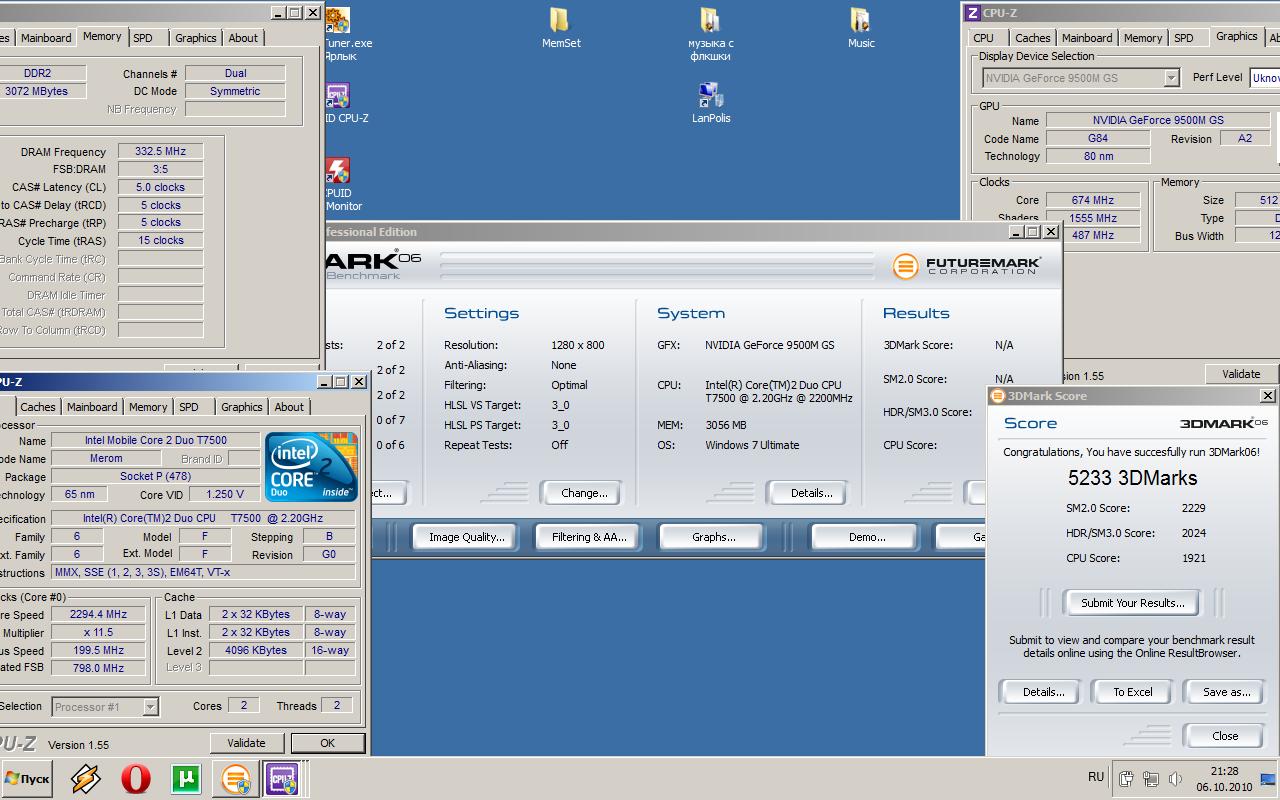Click the Change... button under Settings
Image resolution: width=1280 pixels, height=800 pixels.
click(584, 493)
